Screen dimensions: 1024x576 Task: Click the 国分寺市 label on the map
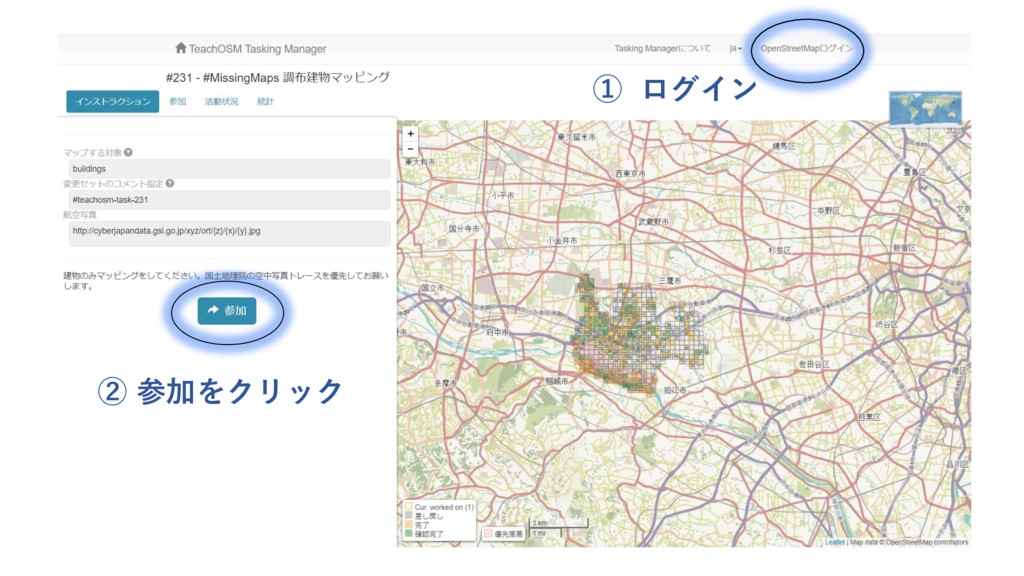tap(464, 229)
